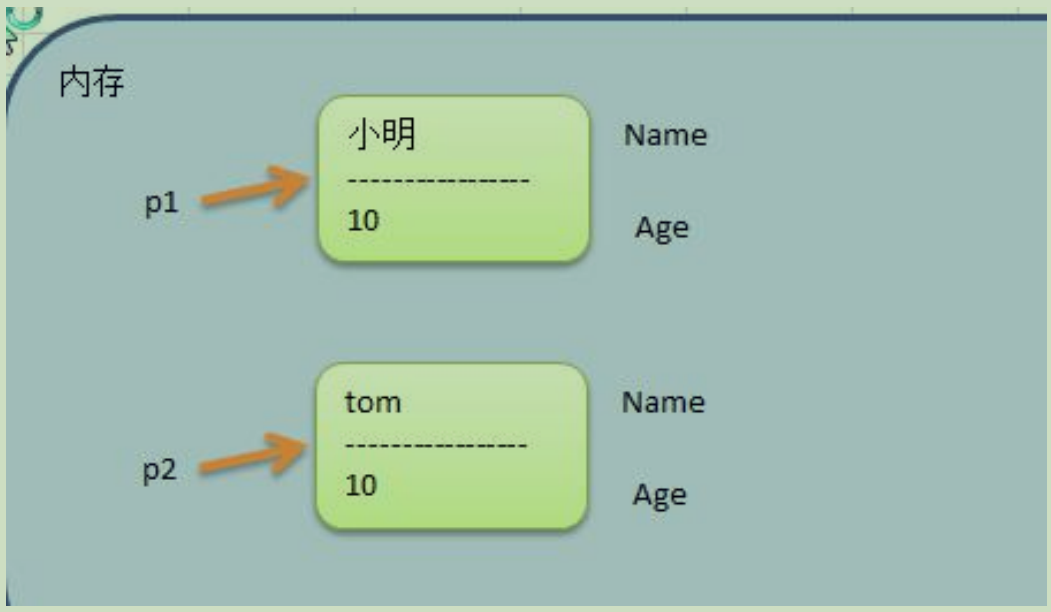Screen dimensions: 1051x612
Task: Select the Age label beside 小明 box
Action: pyautogui.click(x=662, y=229)
